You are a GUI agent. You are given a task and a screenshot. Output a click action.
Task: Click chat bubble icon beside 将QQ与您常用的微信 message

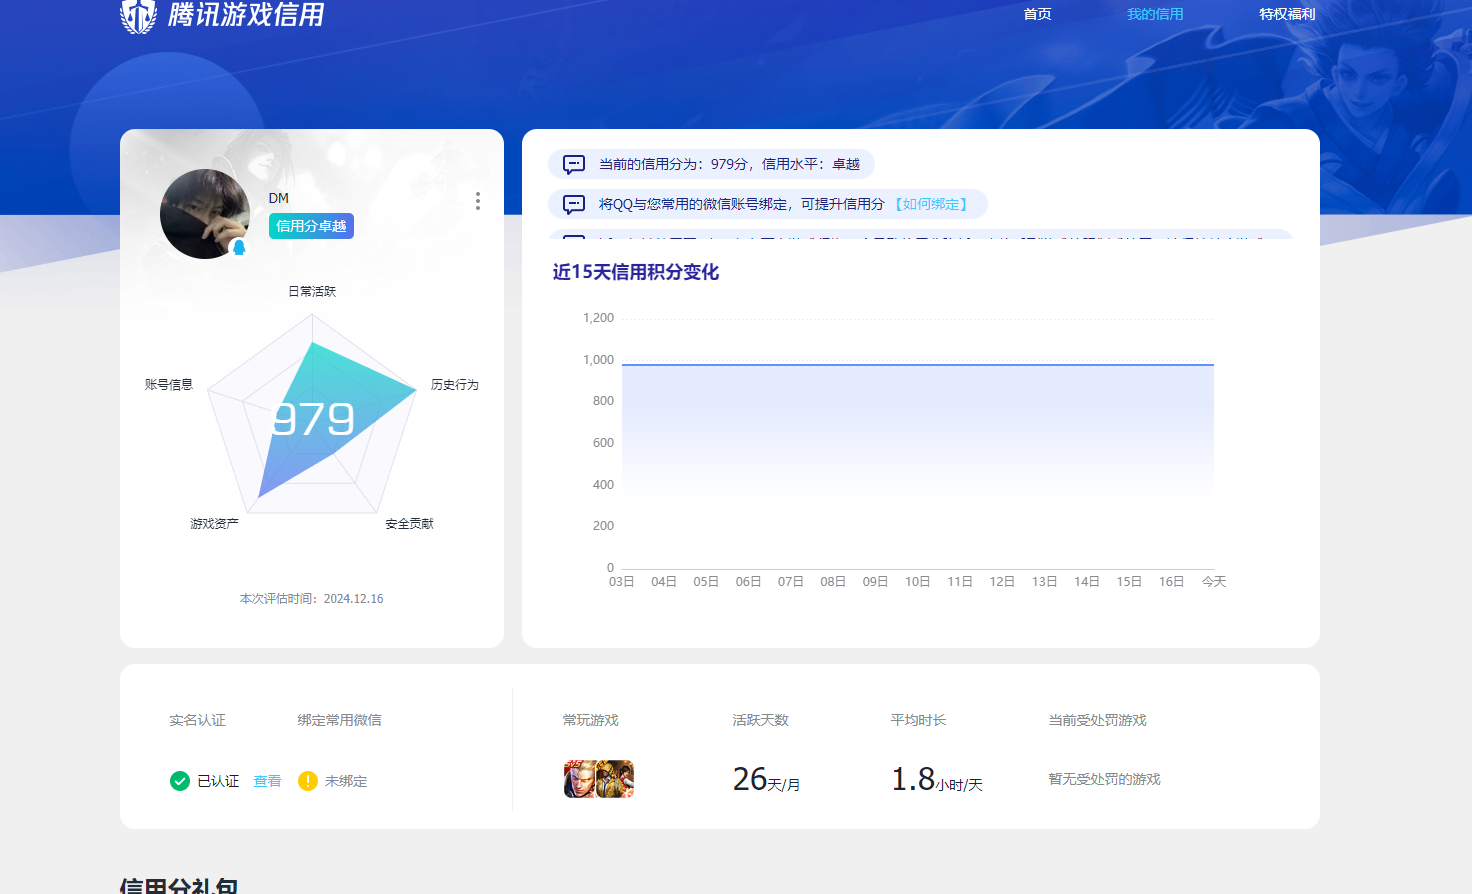click(x=574, y=204)
